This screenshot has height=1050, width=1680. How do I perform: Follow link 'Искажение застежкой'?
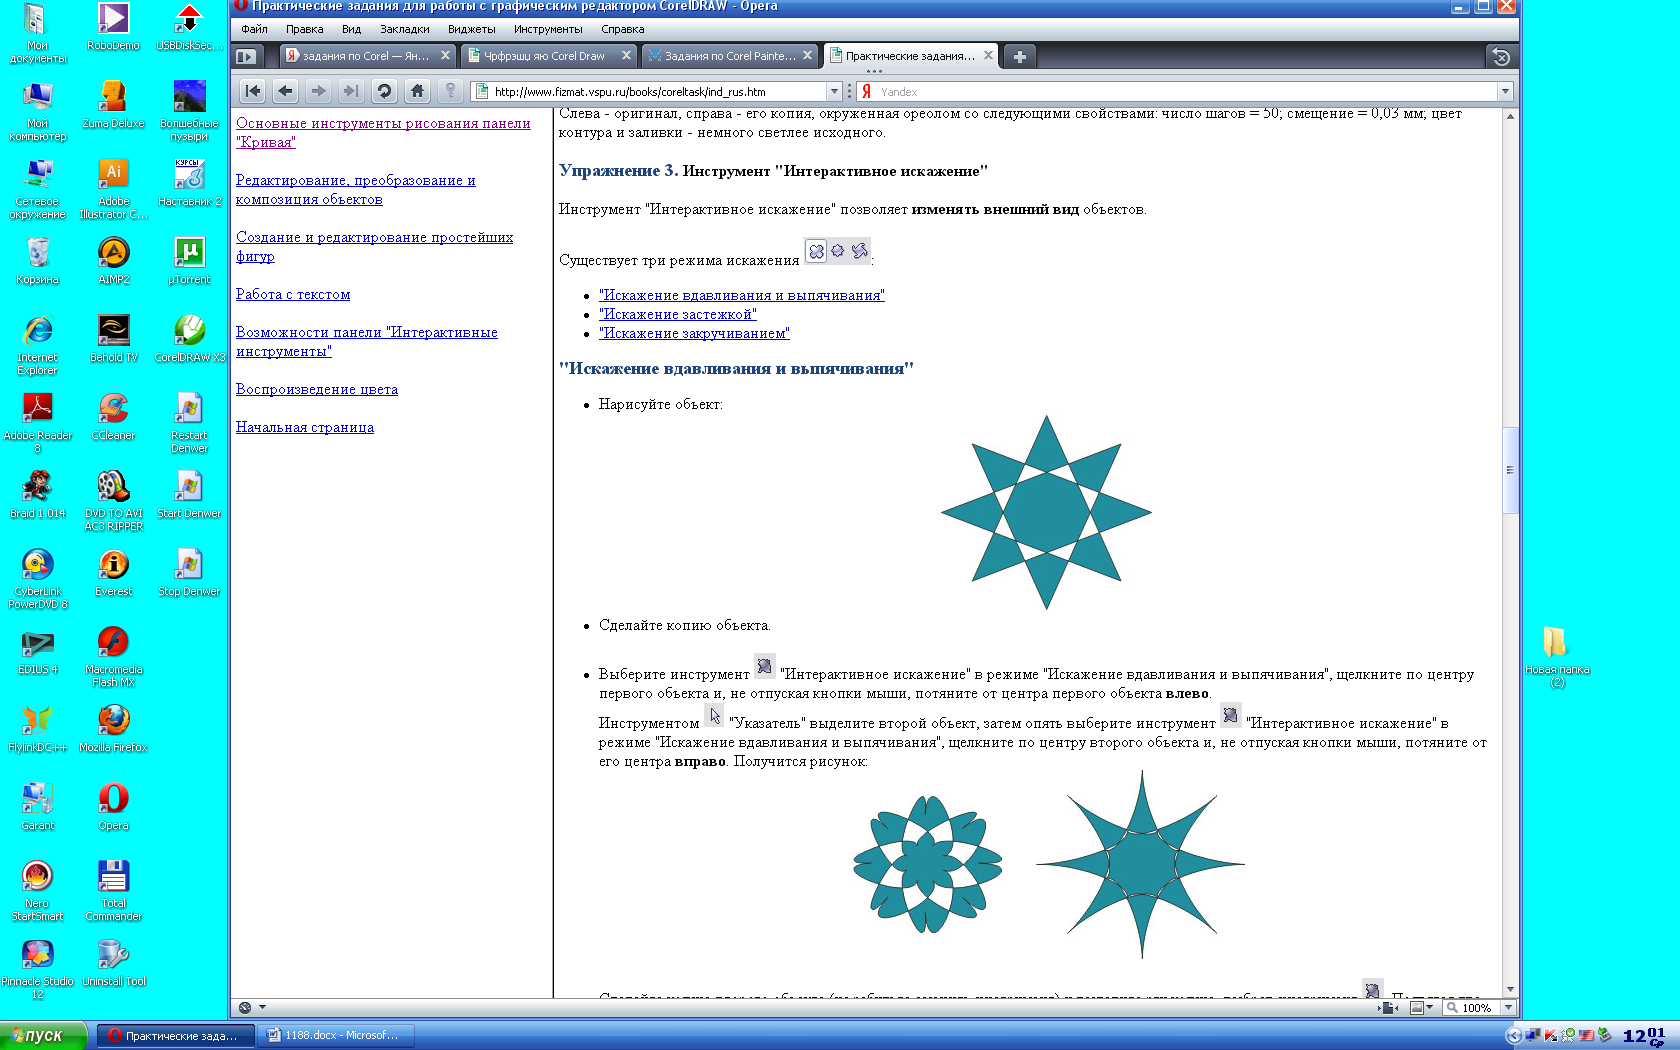[x=678, y=314]
